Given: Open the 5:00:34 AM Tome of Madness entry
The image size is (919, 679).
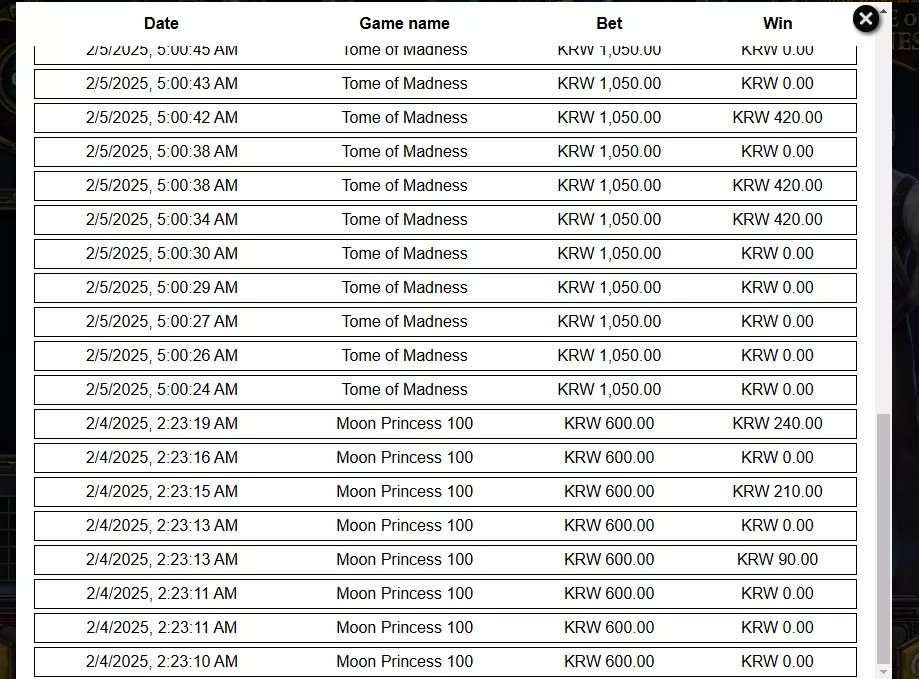Looking at the screenshot, I should pos(445,220).
